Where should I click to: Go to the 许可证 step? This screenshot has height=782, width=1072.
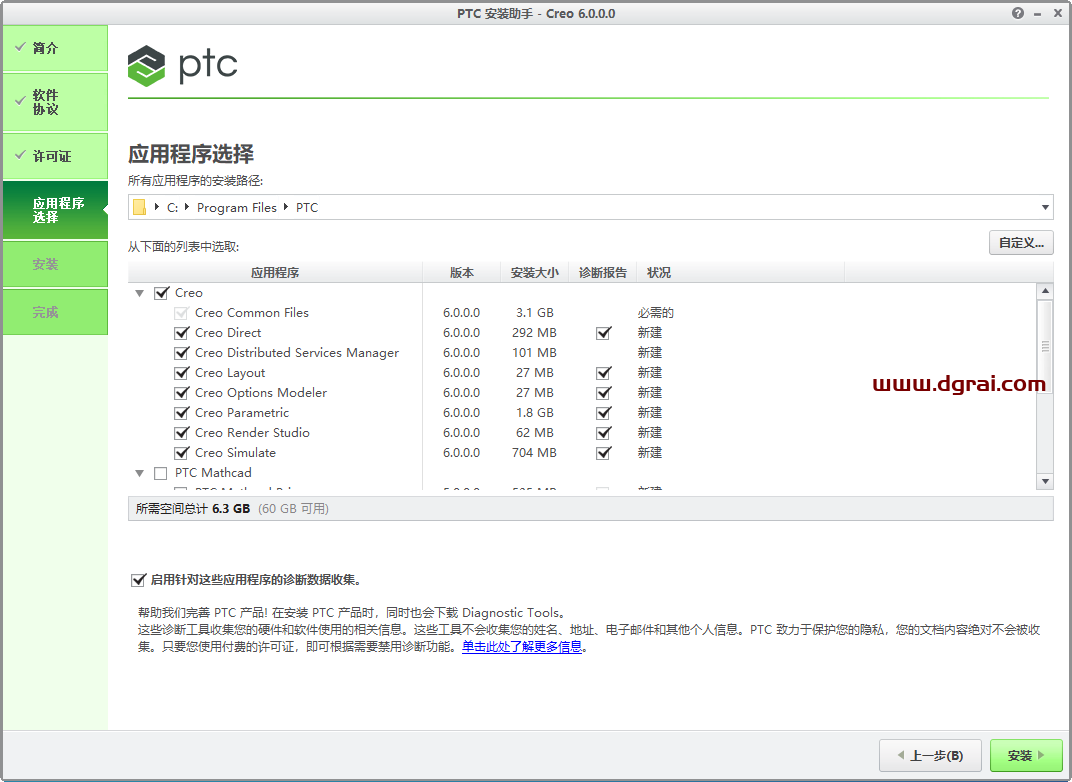(x=55, y=156)
